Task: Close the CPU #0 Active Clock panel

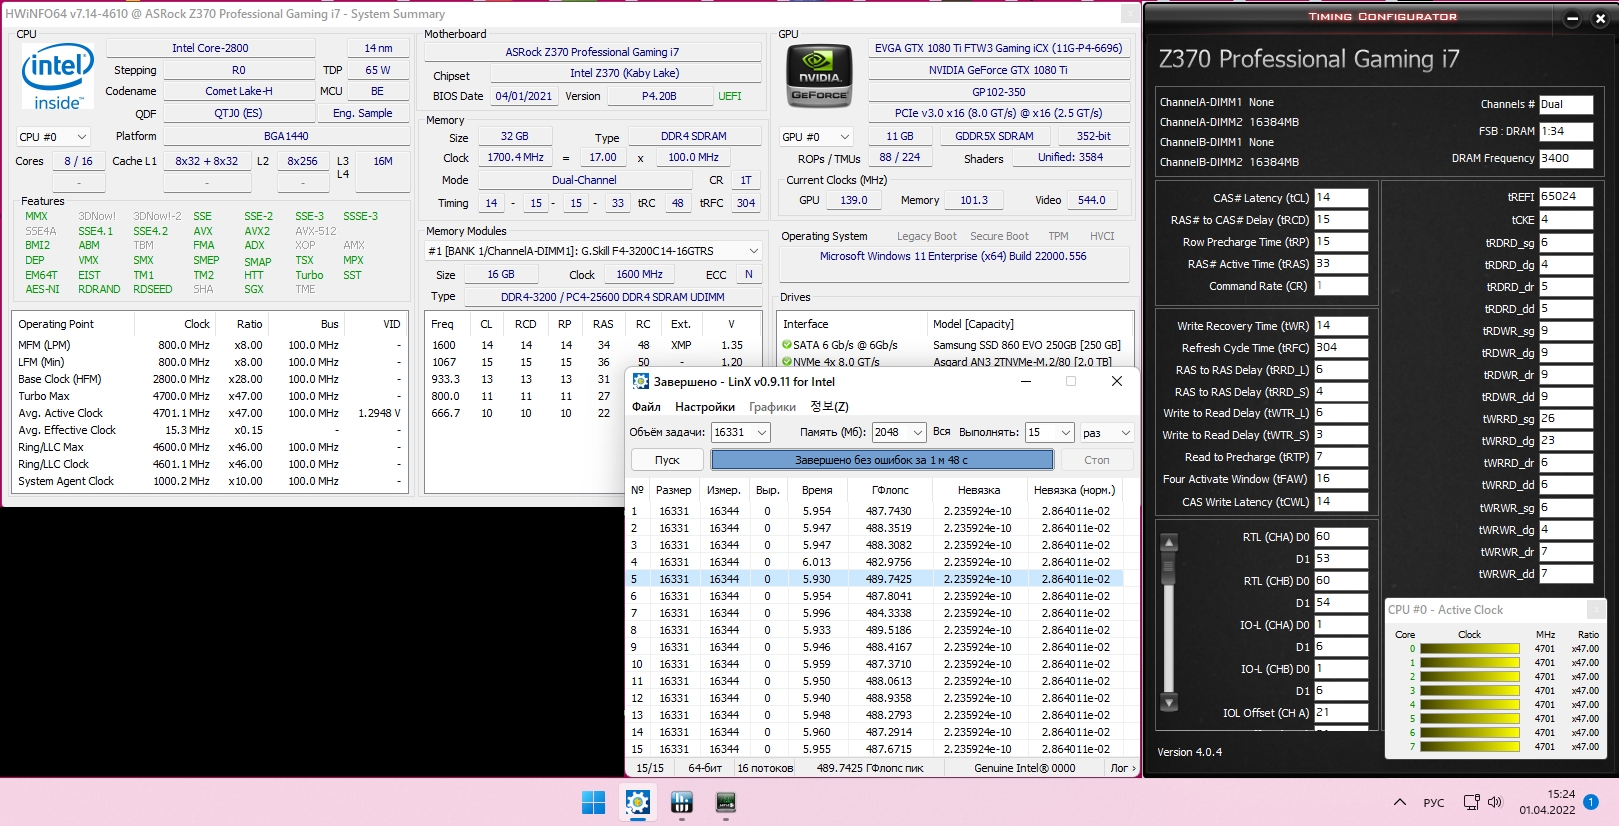Action: [x=1595, y=609]
